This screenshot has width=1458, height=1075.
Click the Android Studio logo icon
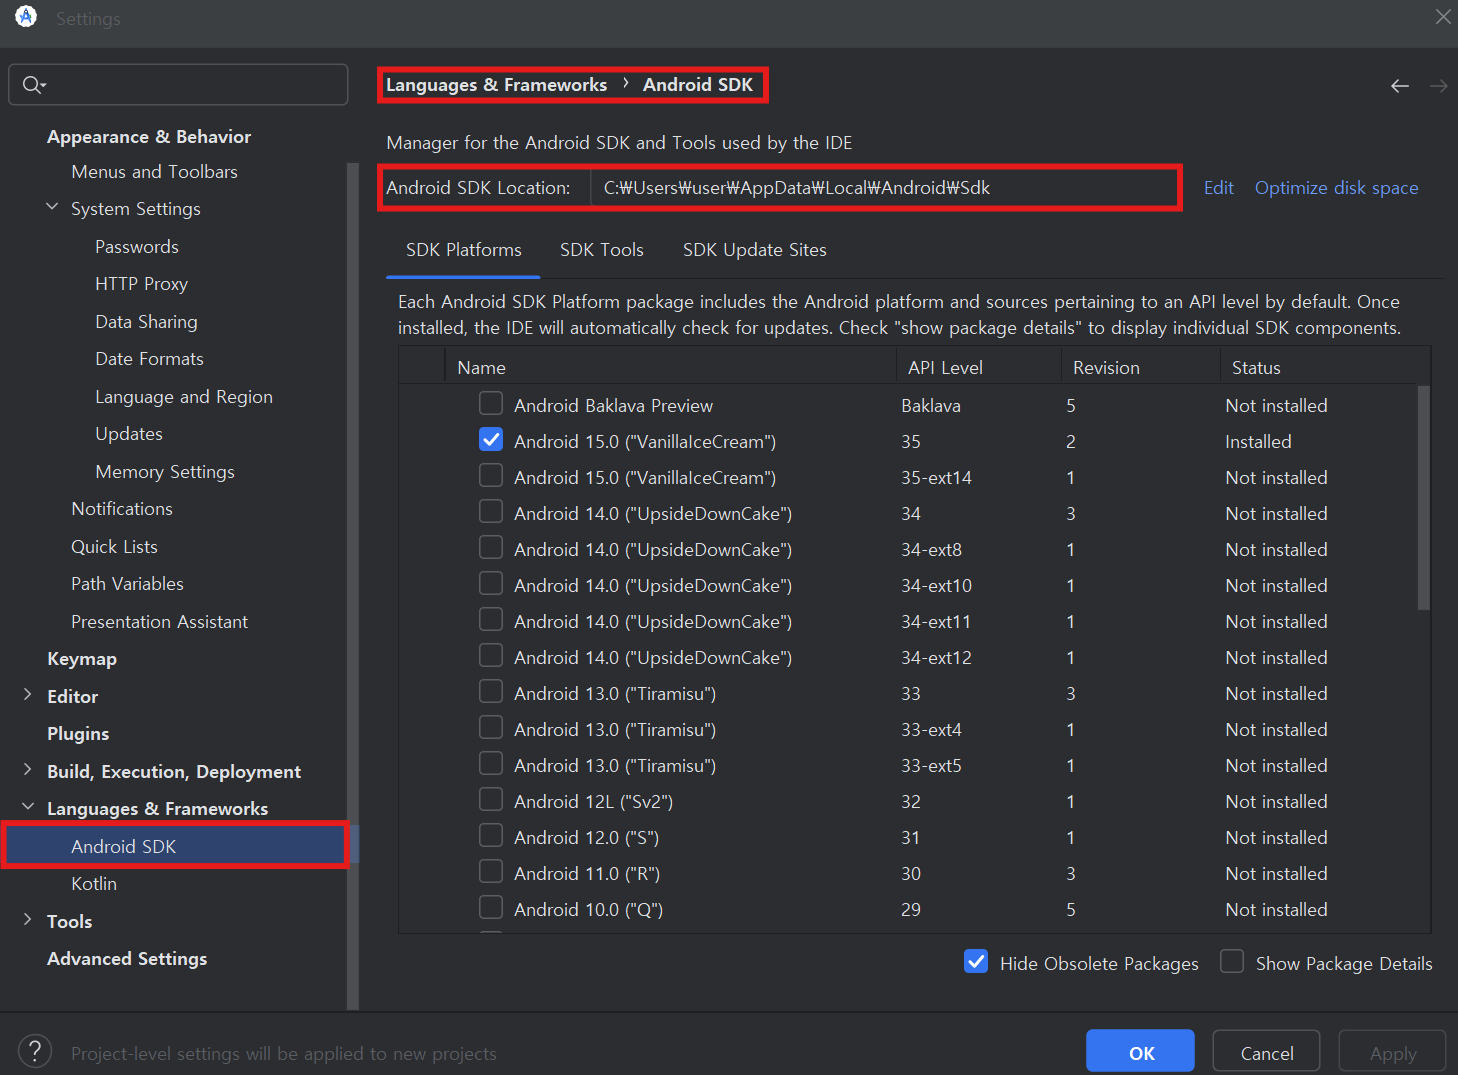[x=26, y=16]
